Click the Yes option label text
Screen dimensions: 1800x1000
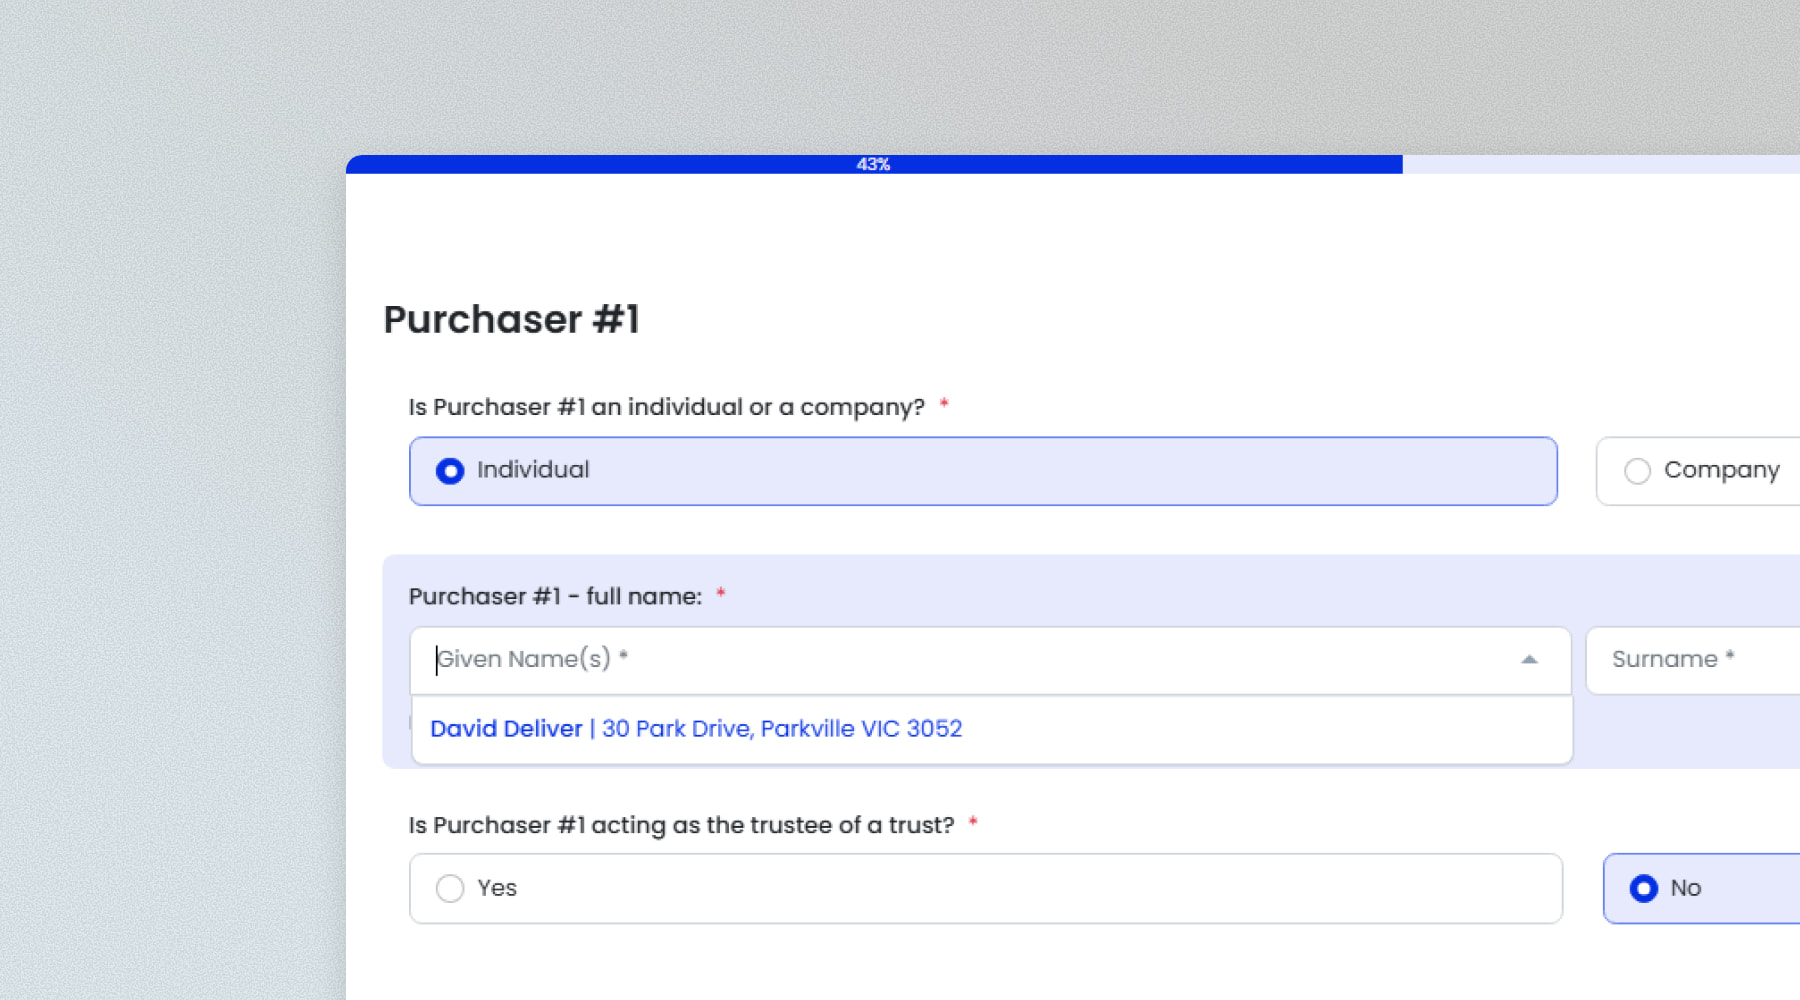(497, 888)
